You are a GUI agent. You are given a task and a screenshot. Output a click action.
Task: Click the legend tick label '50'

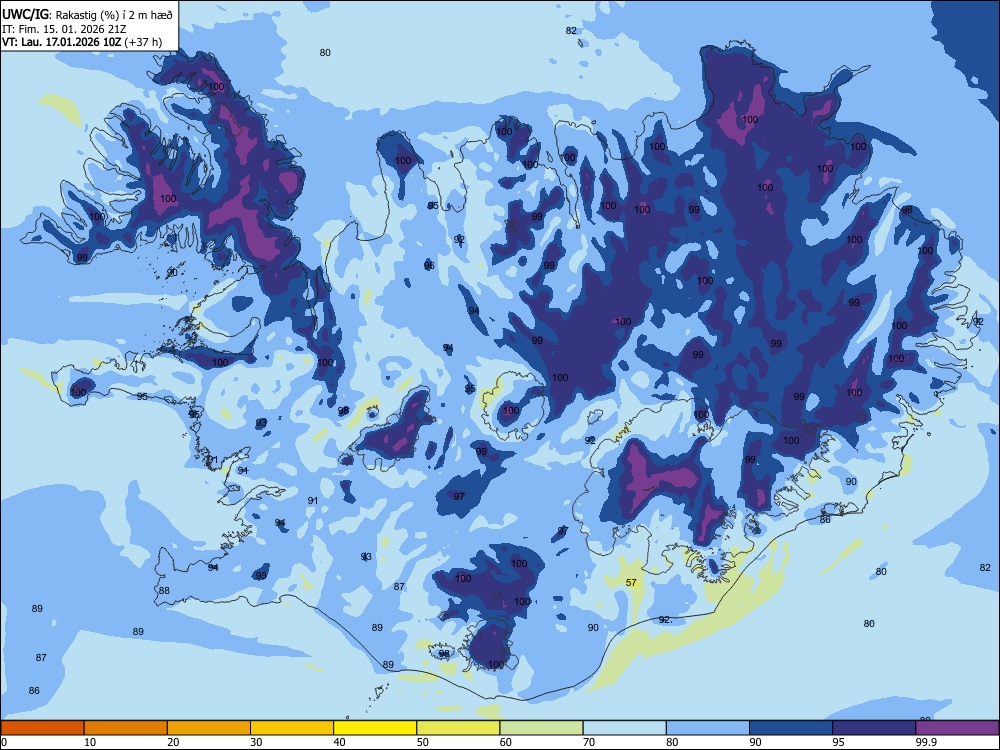click(423, 742)
